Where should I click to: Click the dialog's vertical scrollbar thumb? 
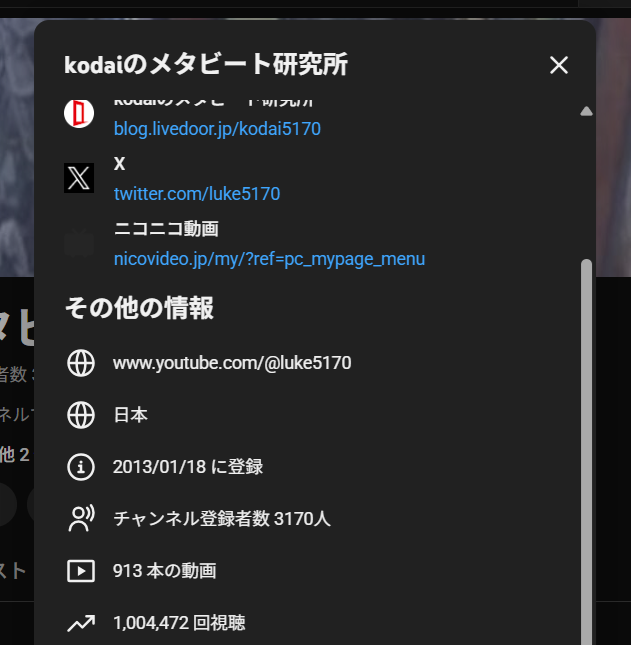point(586,452)
